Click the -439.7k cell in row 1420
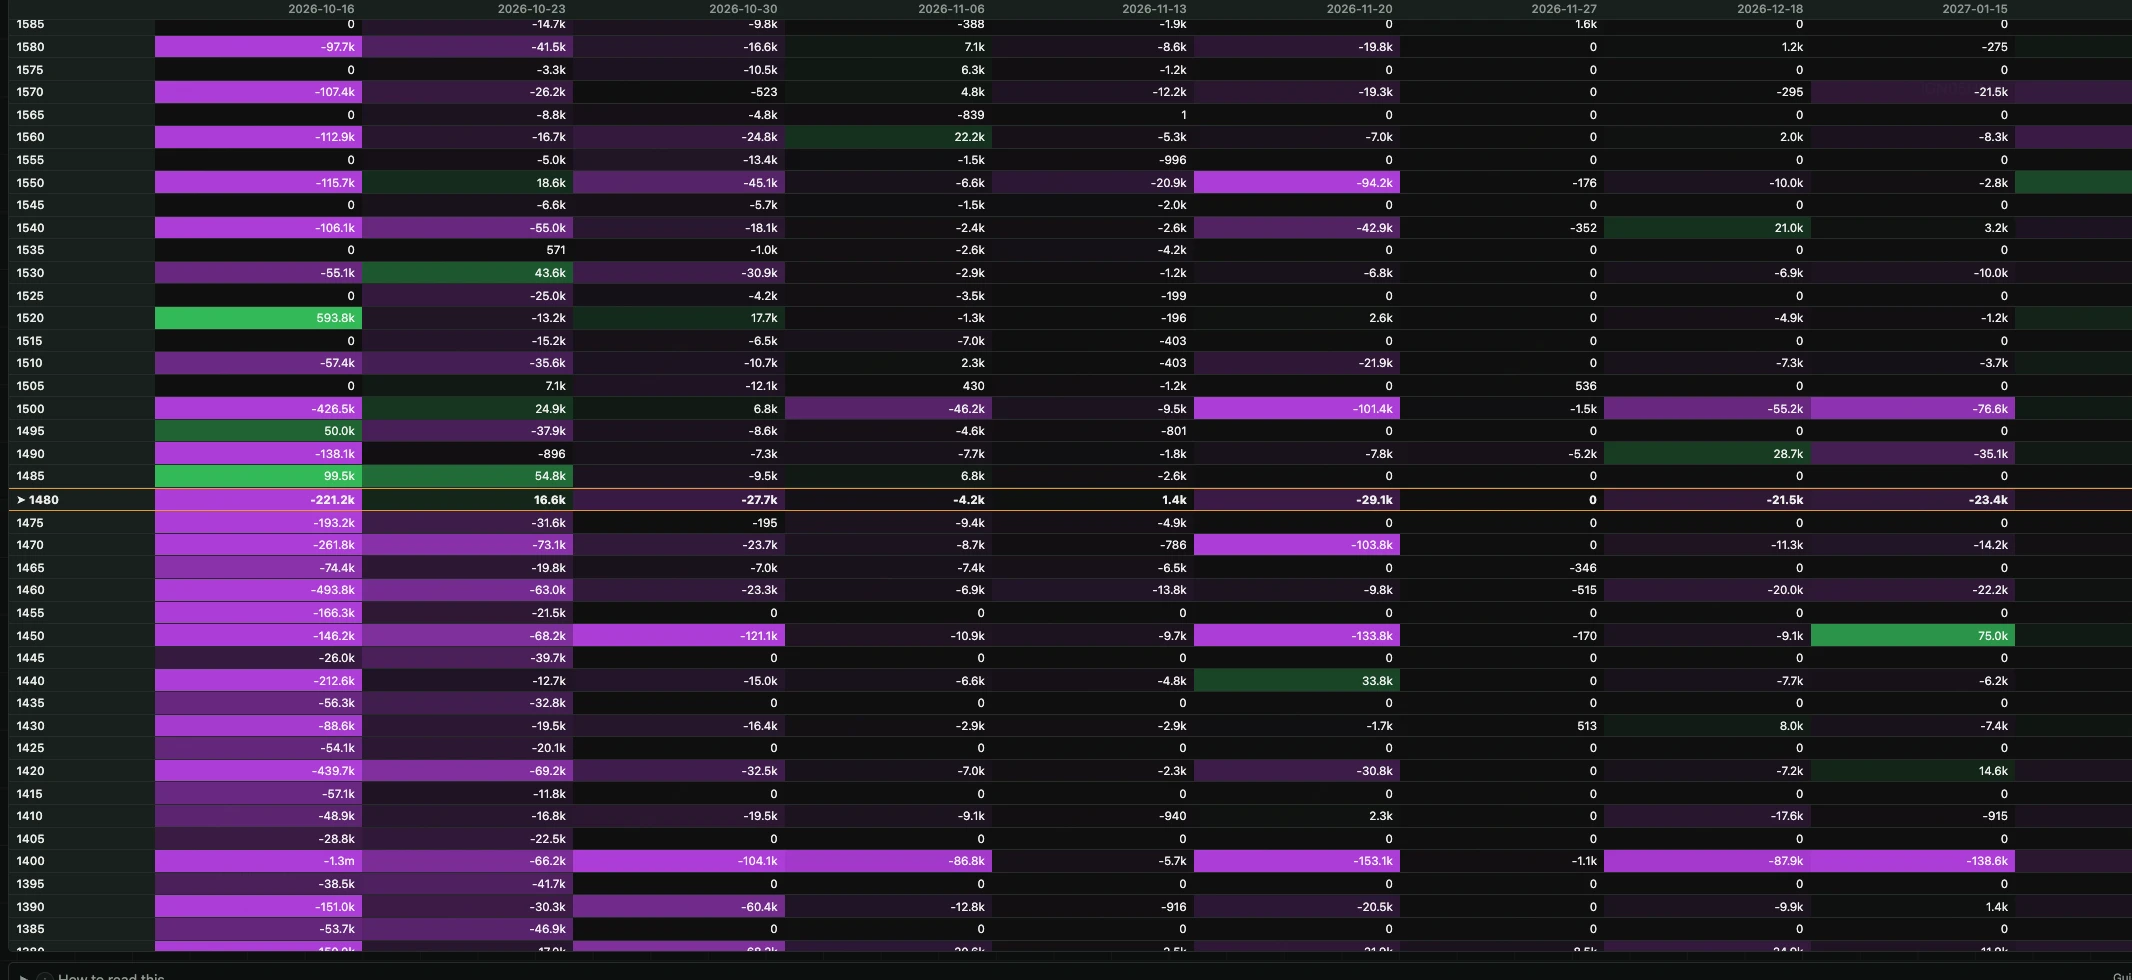Viewport: 2132px width, 980px height. (x=259, y=771)
